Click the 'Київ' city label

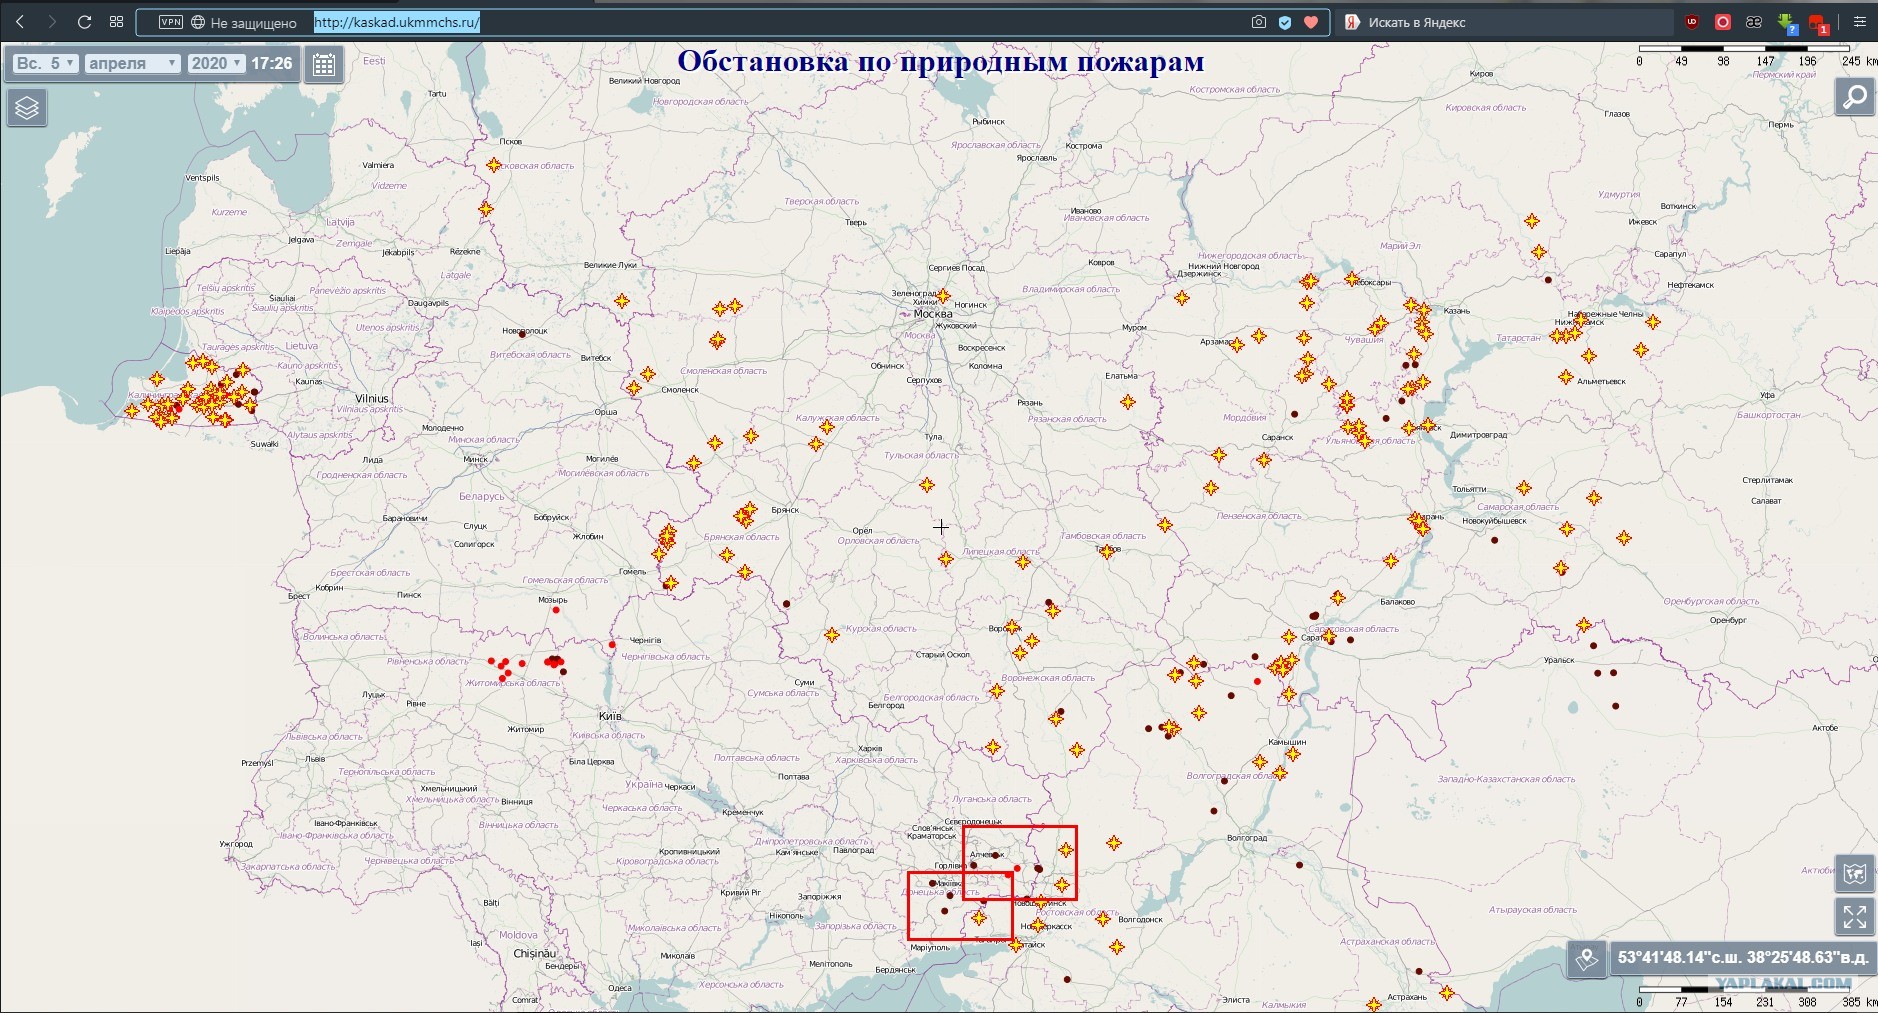click(x=609, y=716)
